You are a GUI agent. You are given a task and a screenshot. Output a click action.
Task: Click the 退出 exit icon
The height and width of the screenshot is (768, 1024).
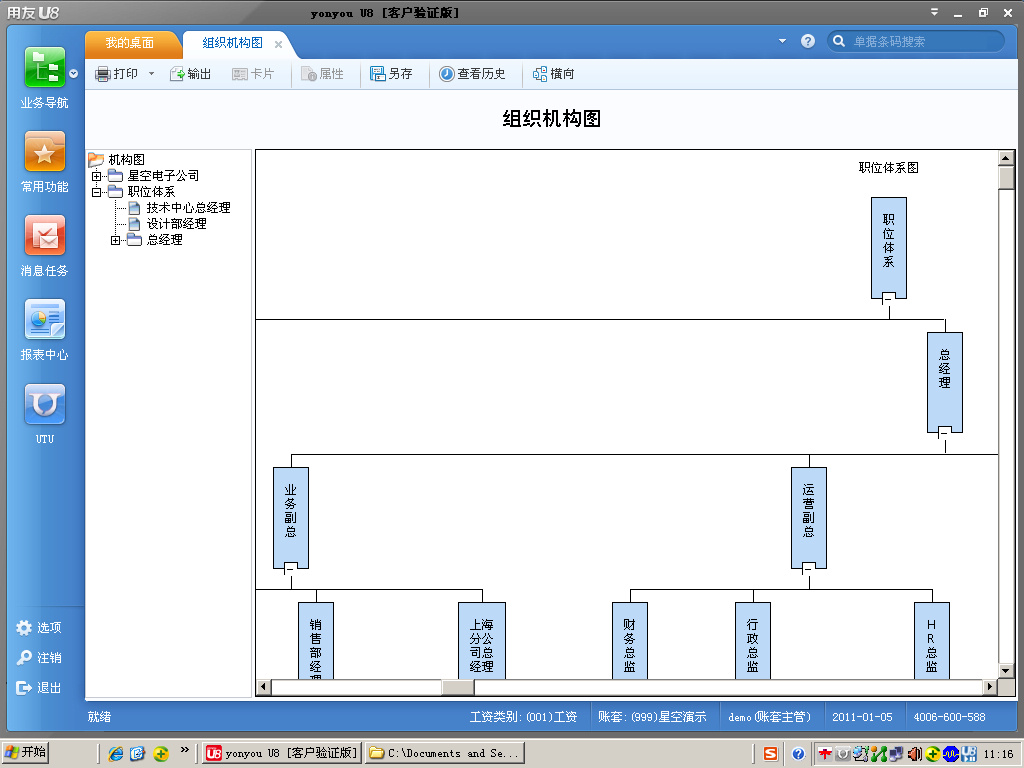(39, 688)
